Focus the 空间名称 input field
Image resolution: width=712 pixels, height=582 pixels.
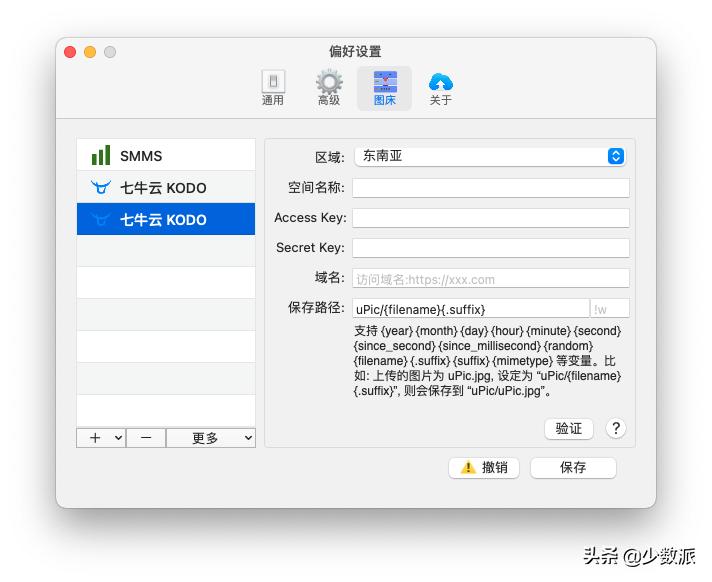(x=491, y=188)
